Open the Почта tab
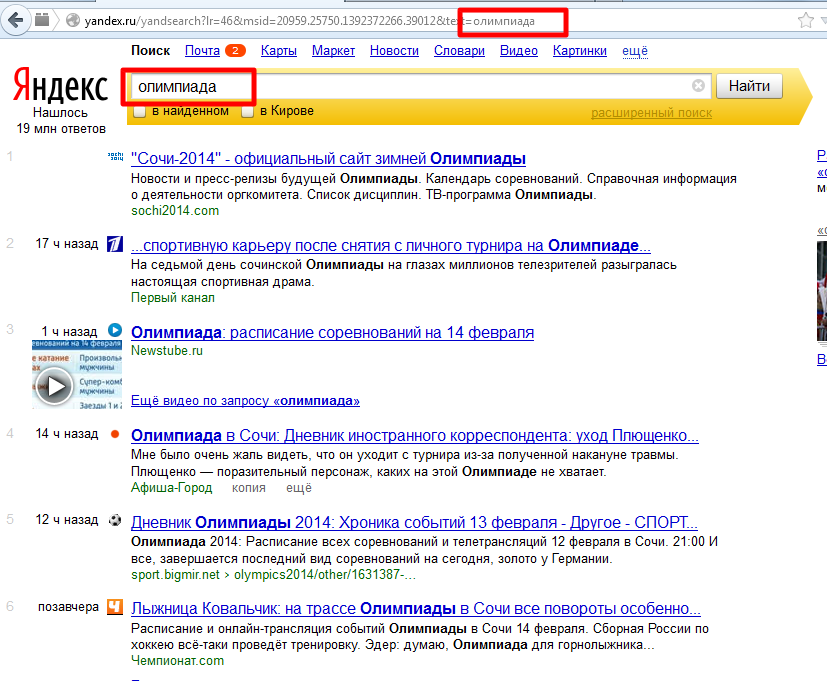 [x=202, y=51]
